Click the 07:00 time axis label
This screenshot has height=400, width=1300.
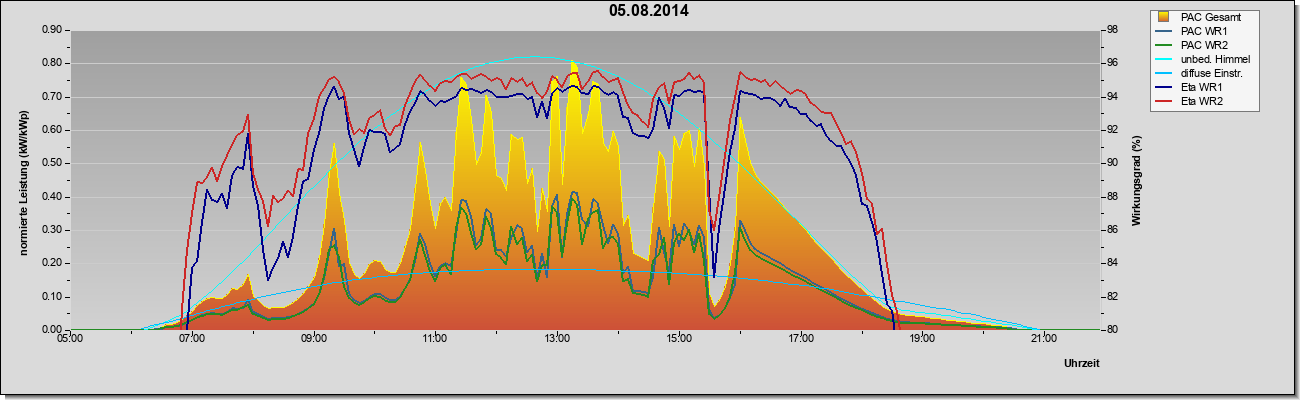click(192, 339)
